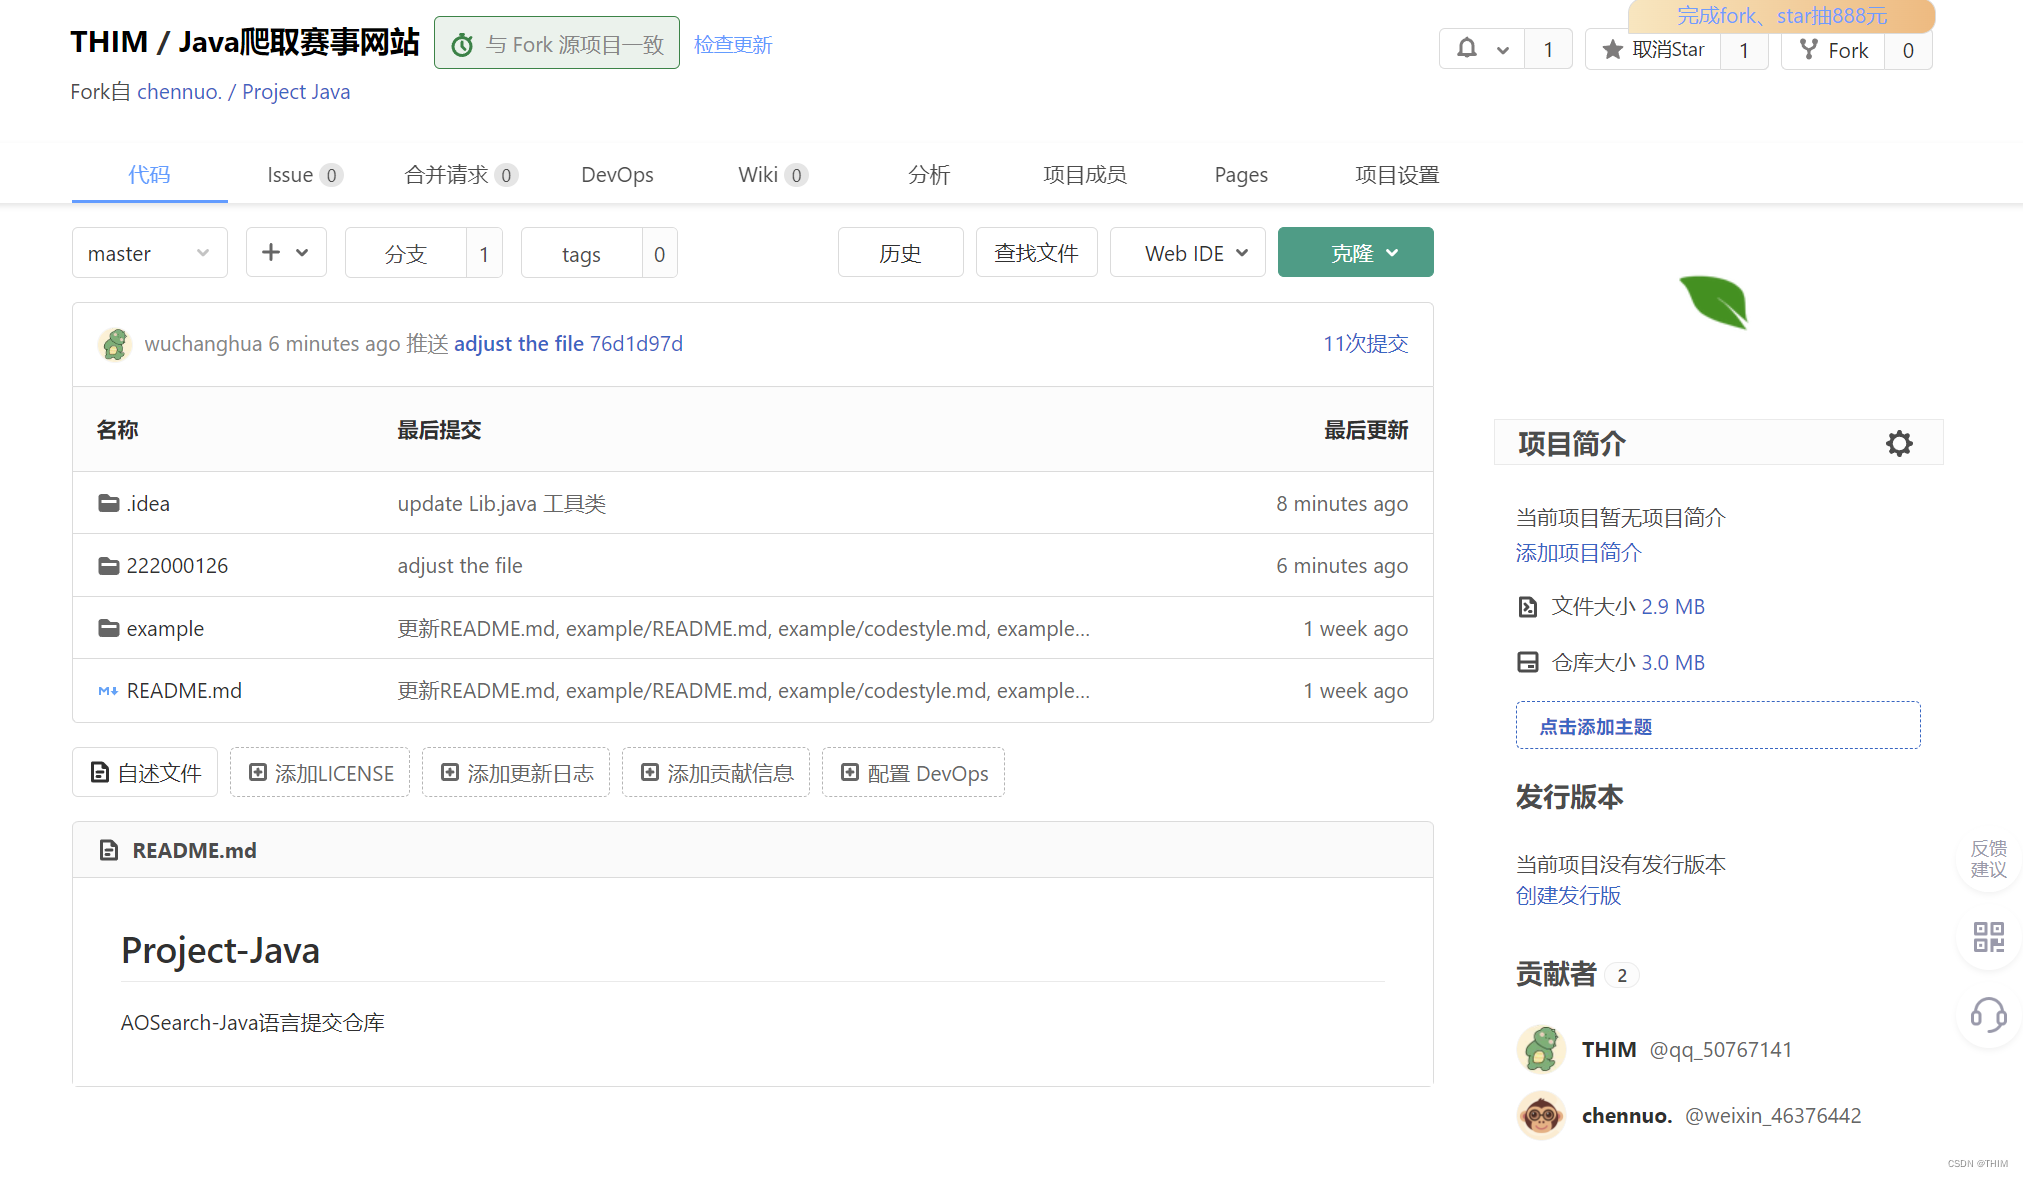This screenshot has height=1177, width=2023.
Task: Switch to the Issue tab
Action: 305,175
